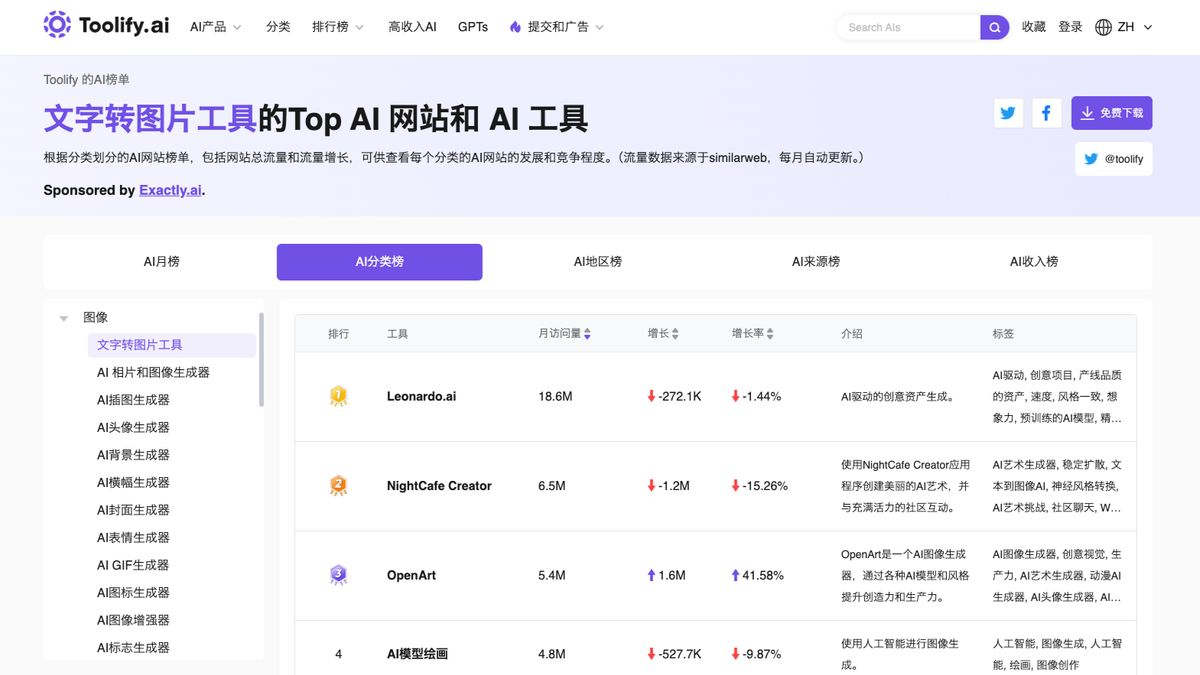Click the category sidebar scrollbar
Screen dimensions: 1200x675
[262, 360]
